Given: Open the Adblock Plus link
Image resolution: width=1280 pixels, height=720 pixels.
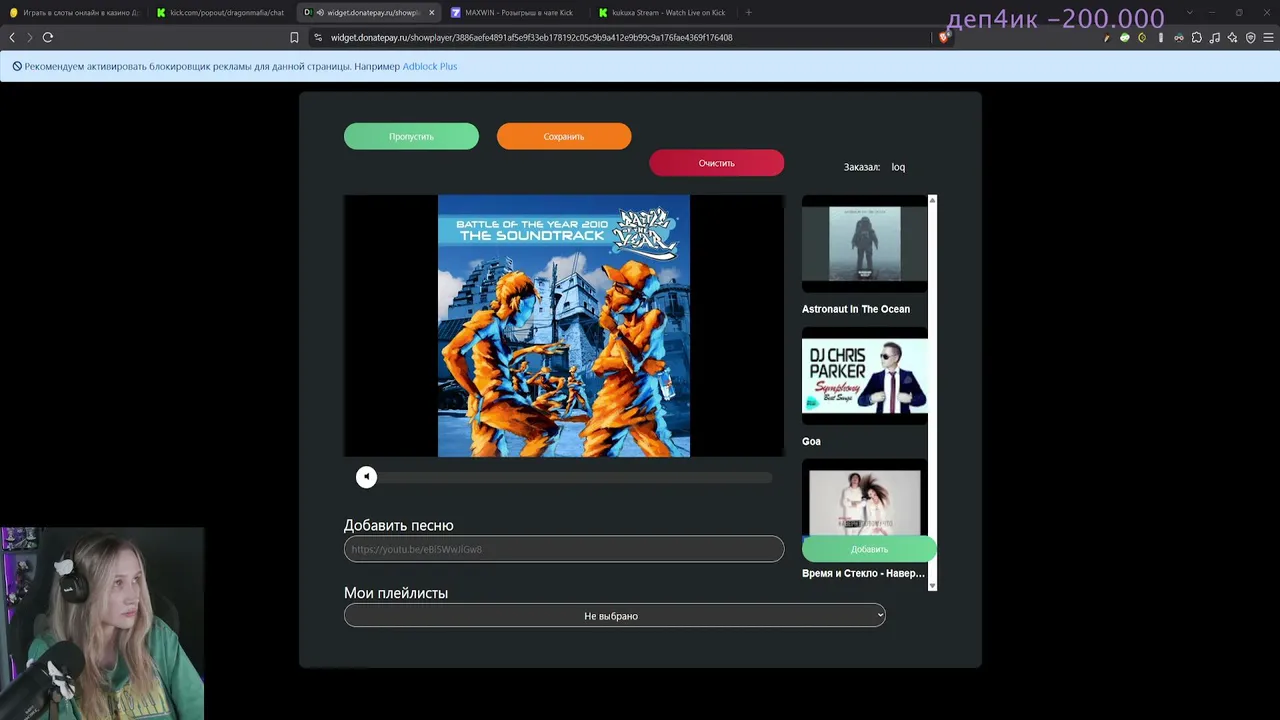Looking at the screenshot, I should pos(430,66).
